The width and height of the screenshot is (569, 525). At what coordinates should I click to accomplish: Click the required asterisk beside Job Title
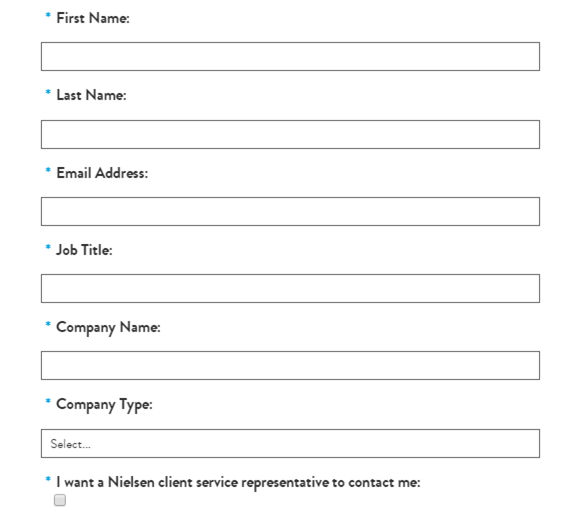point(48,247)
